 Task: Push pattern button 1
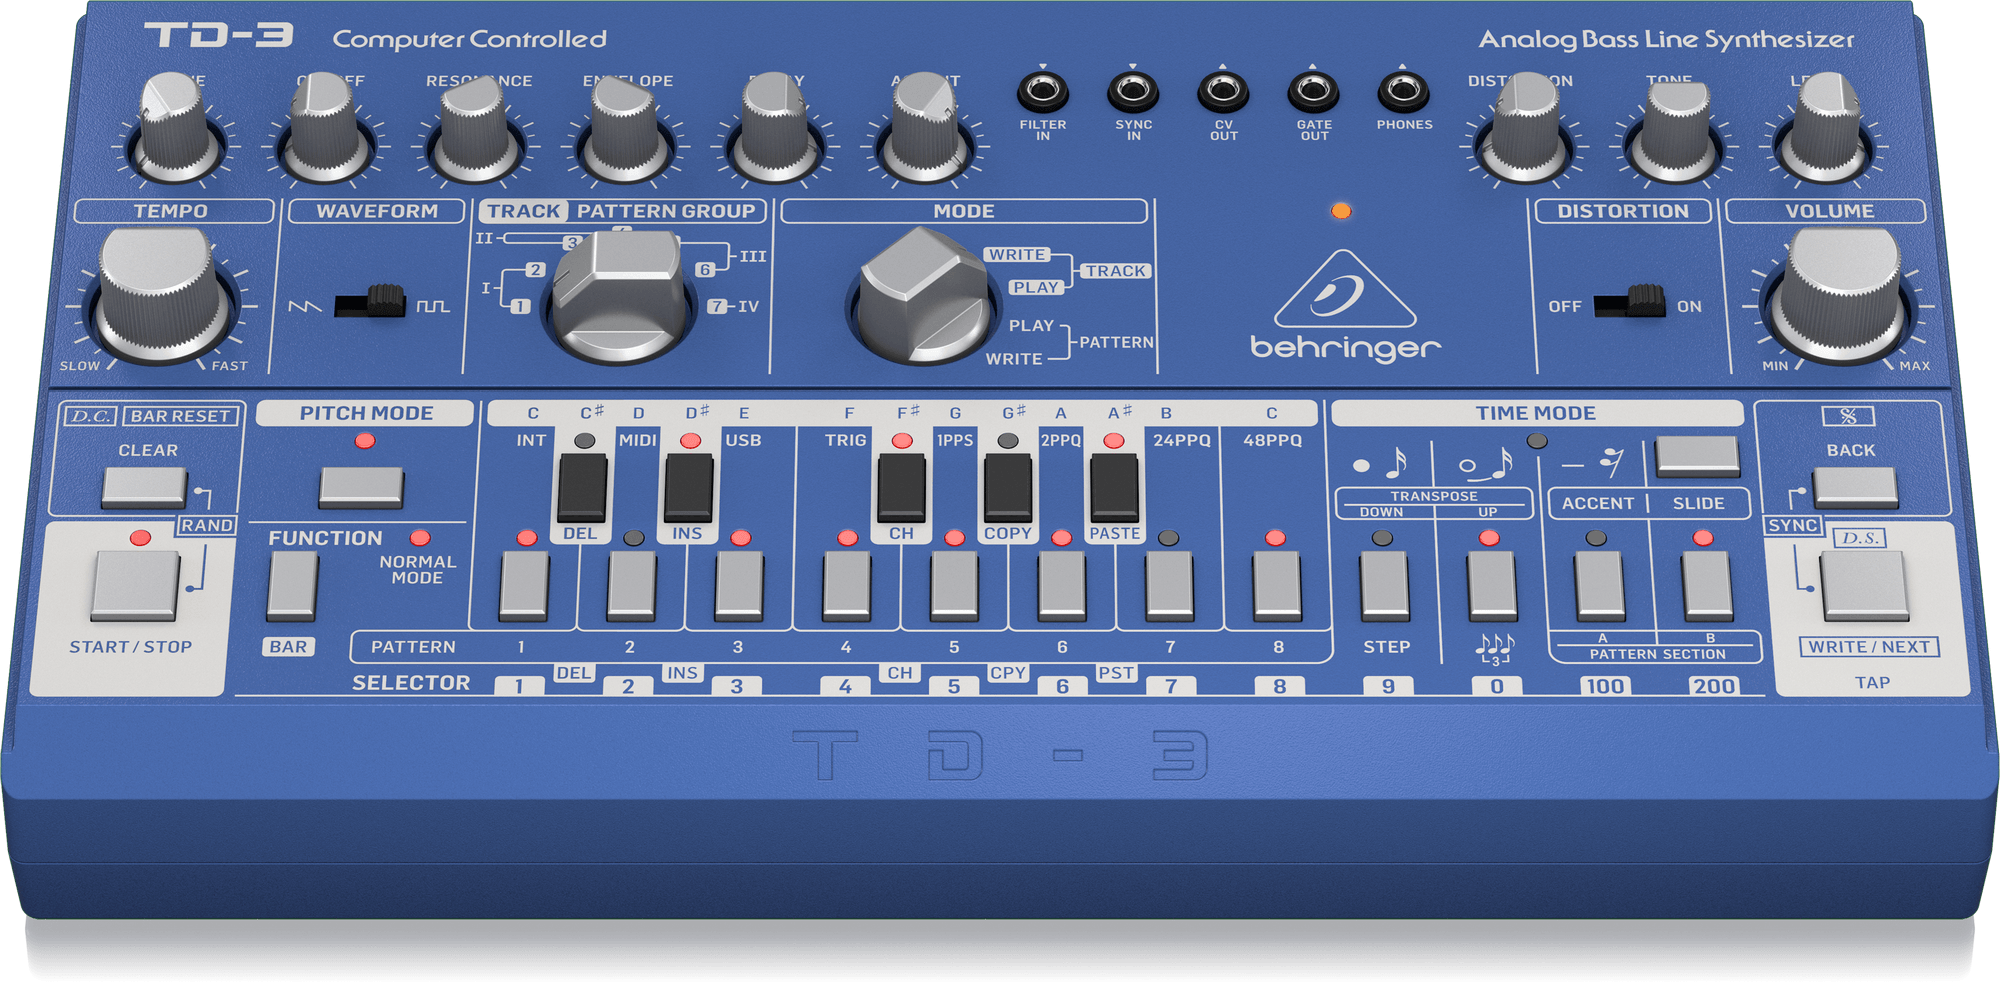coord(524,586)
